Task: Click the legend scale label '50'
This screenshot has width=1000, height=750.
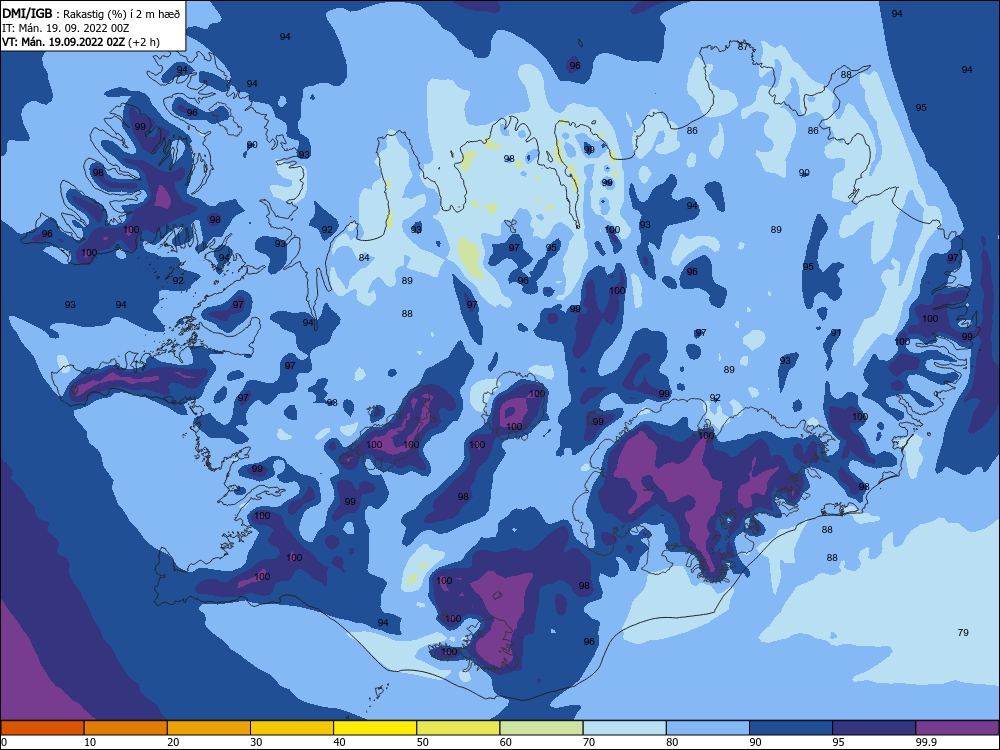Action: coord(423,742)
